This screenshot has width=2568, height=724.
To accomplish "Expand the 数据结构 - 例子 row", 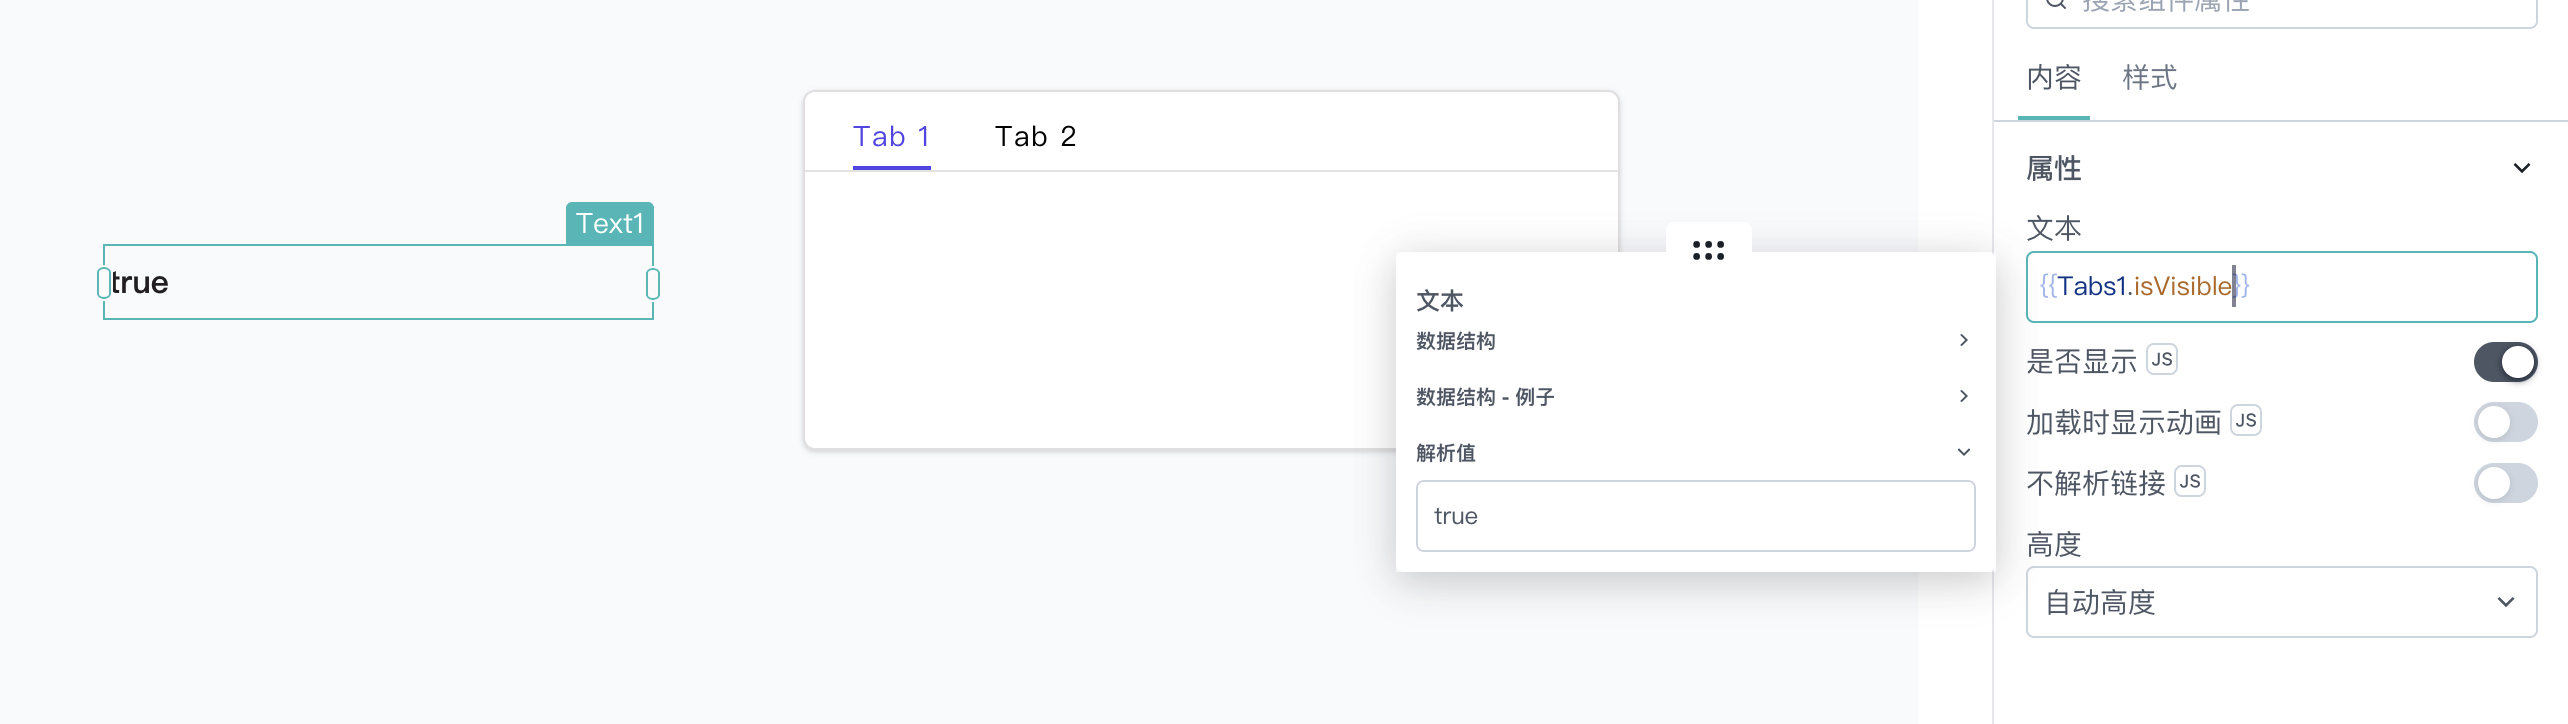I will point(1695,397).
